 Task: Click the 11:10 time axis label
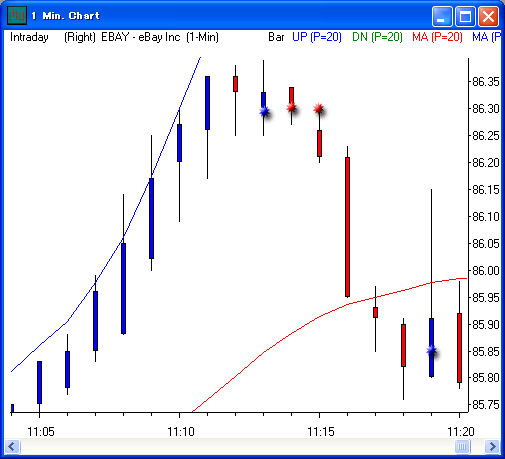click(x=180, y=432)
